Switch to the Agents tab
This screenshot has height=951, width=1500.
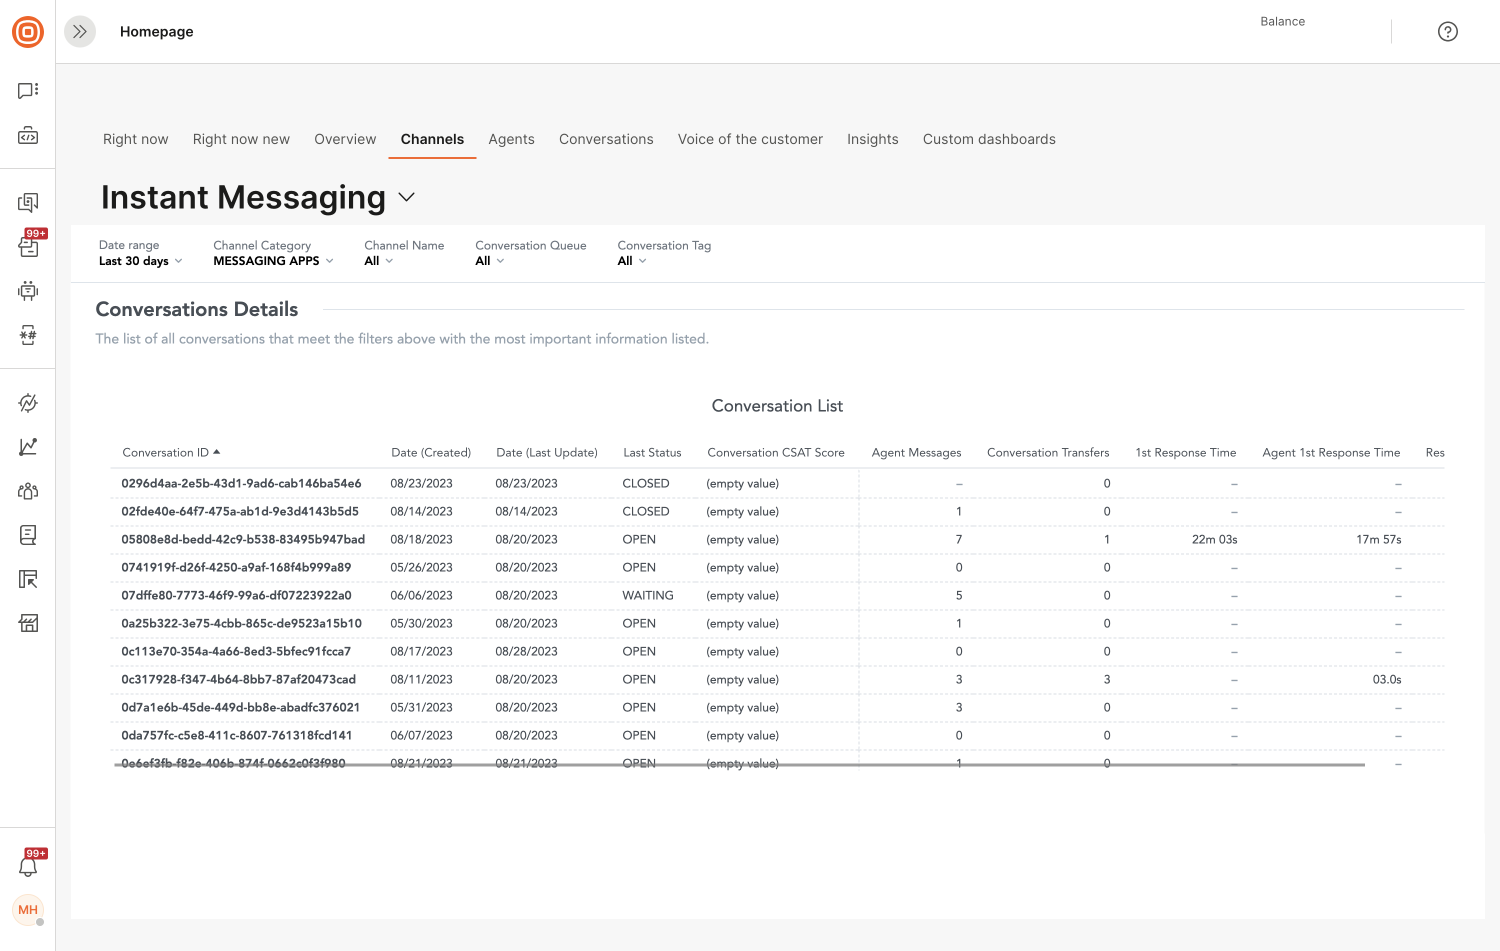click(511, 139)
